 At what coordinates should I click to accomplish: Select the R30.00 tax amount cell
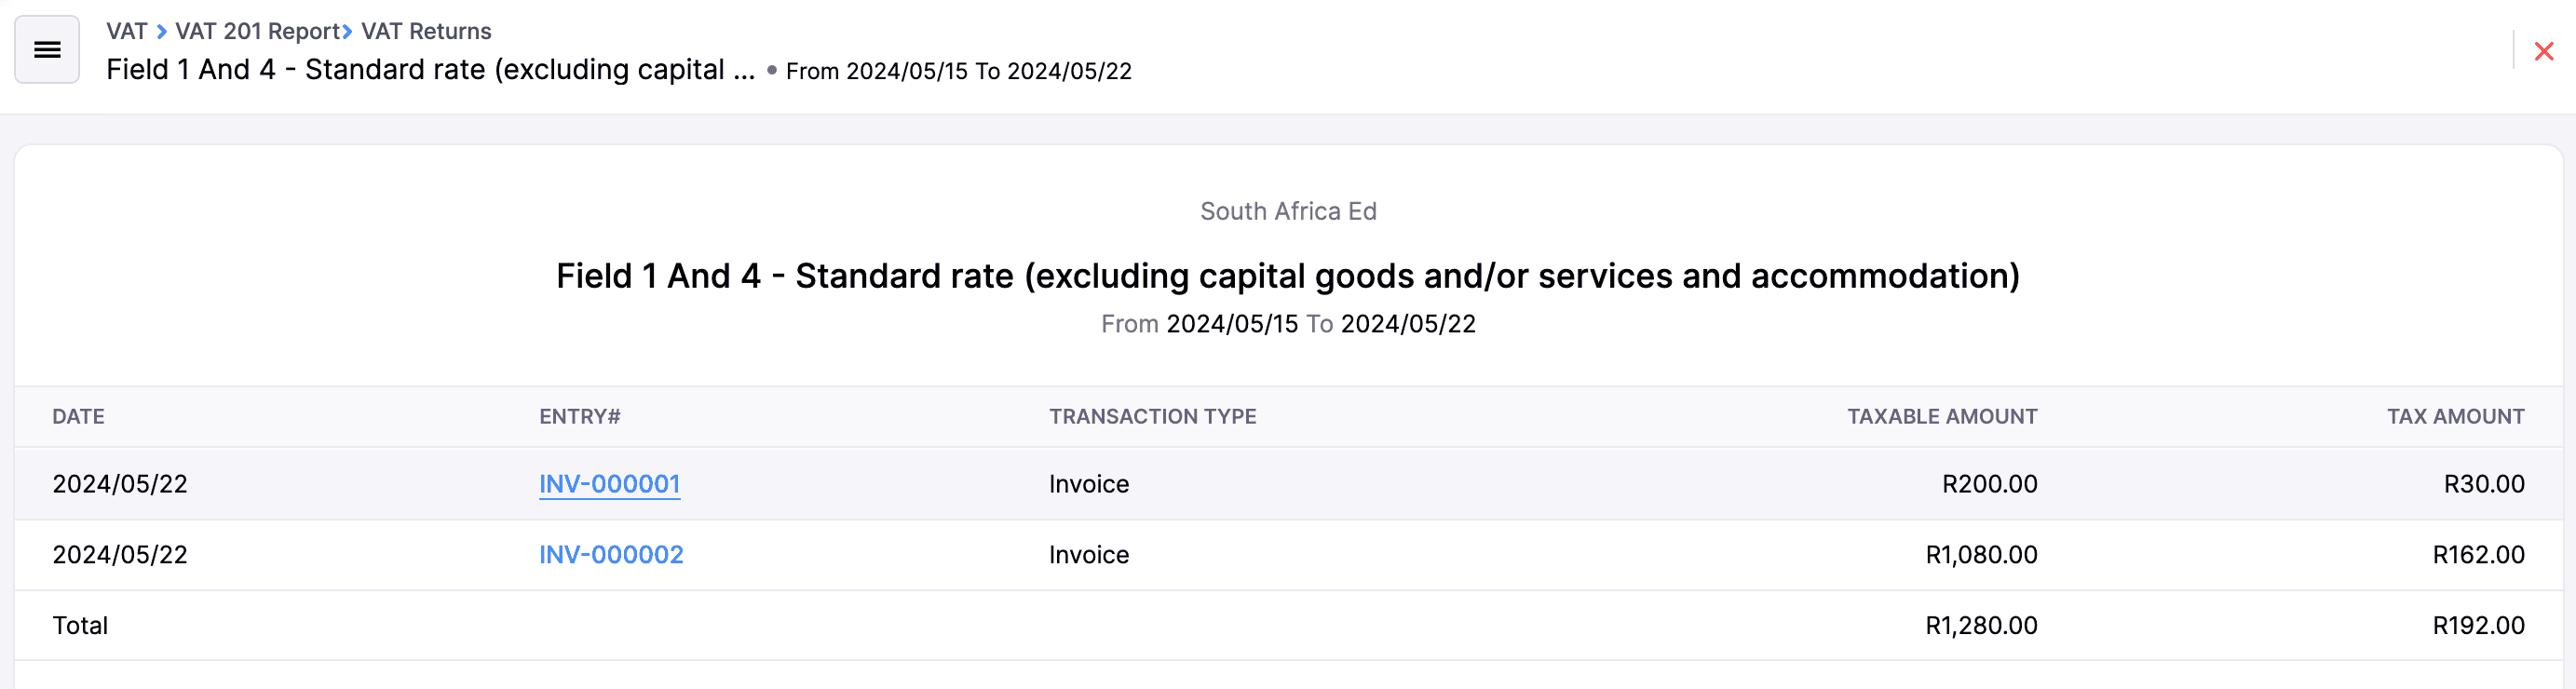(2484, 484)
